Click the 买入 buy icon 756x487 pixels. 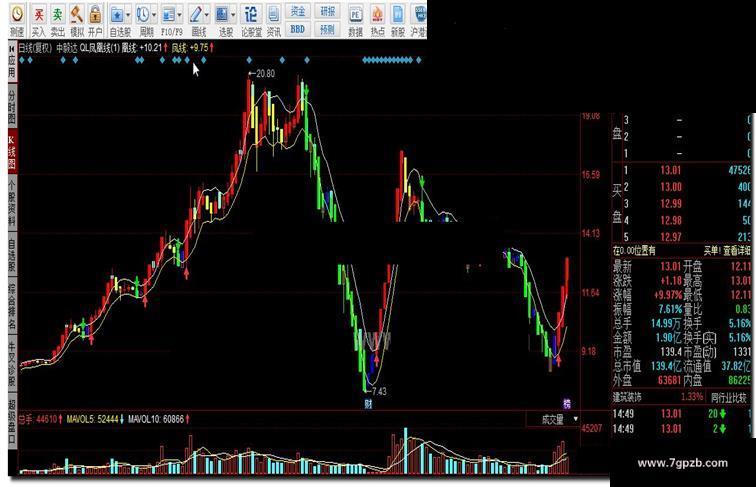pos(39,14)
